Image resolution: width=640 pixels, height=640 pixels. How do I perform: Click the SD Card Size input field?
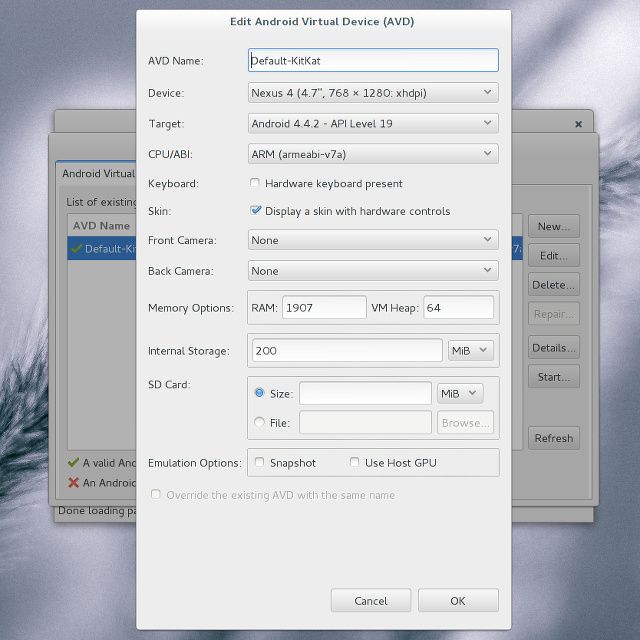click(365, 393)
